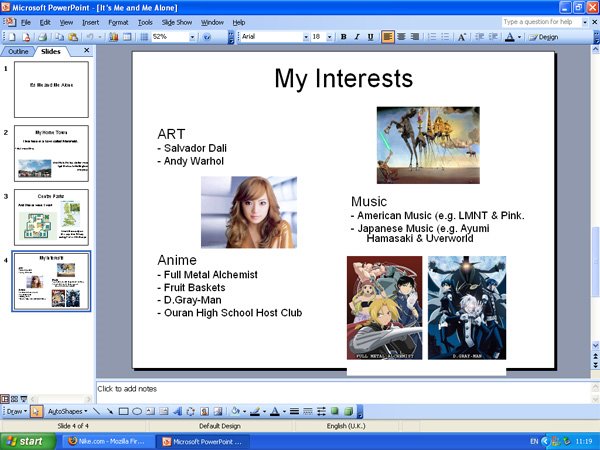Open Arrow Style options

[x=321, y=411]
